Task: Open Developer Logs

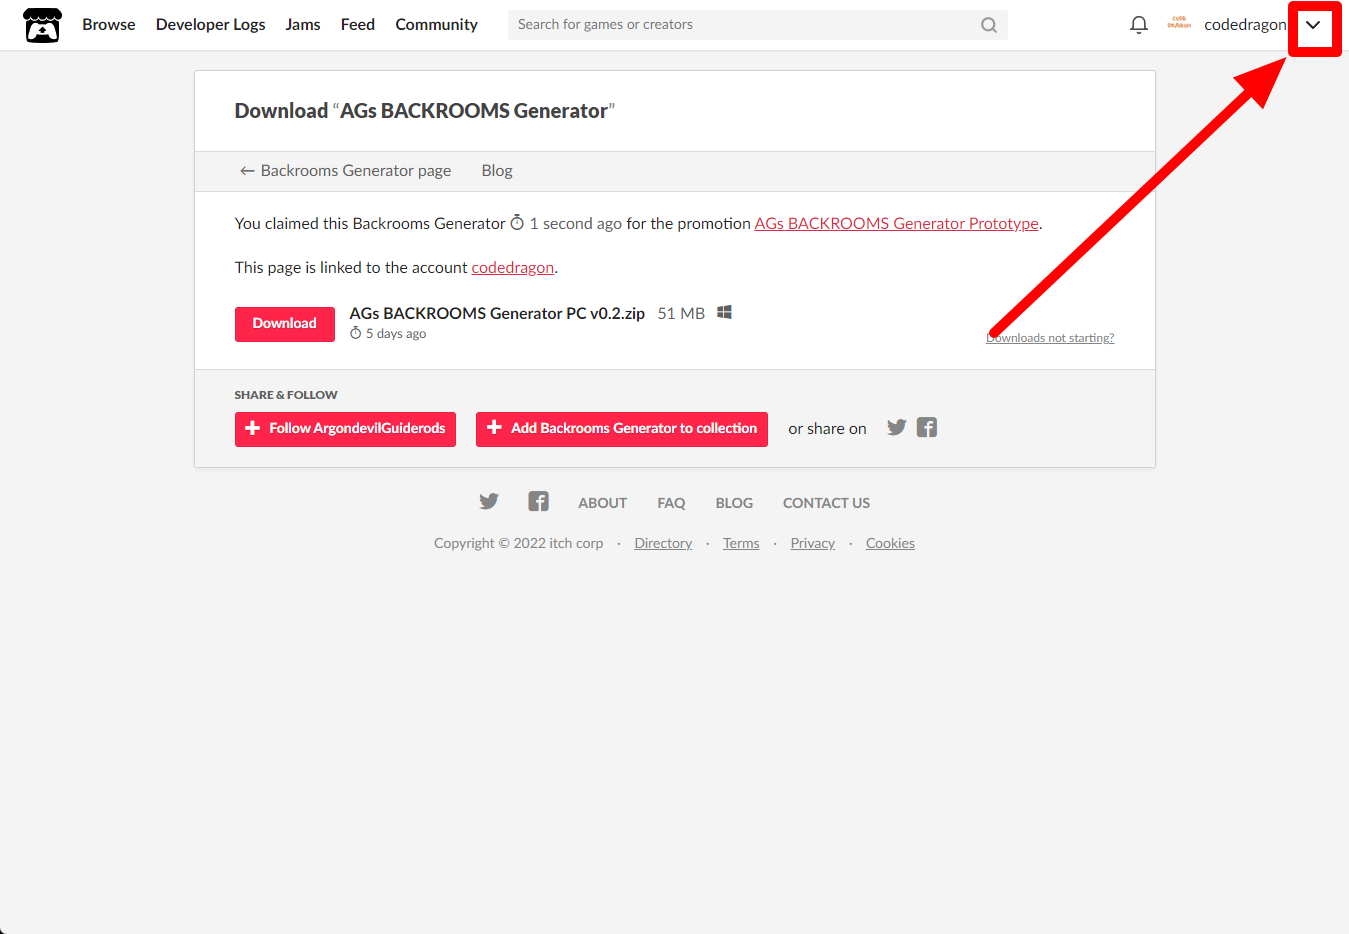Action: pyautogui.click(x=211, y=25)
